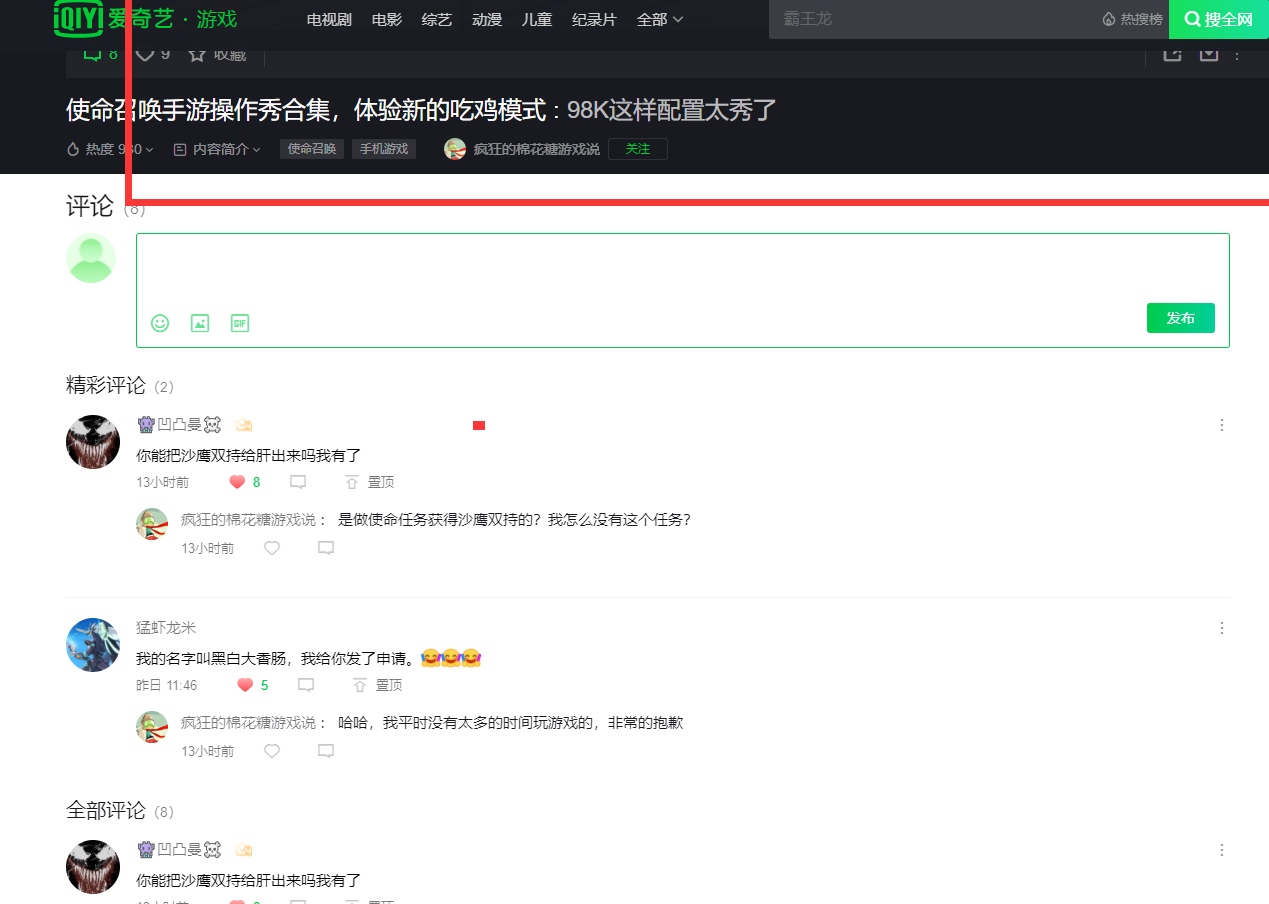Reply to the 使命任务 reply
Viewport: 1269px width, 904px height.
(x=326, y=548)
